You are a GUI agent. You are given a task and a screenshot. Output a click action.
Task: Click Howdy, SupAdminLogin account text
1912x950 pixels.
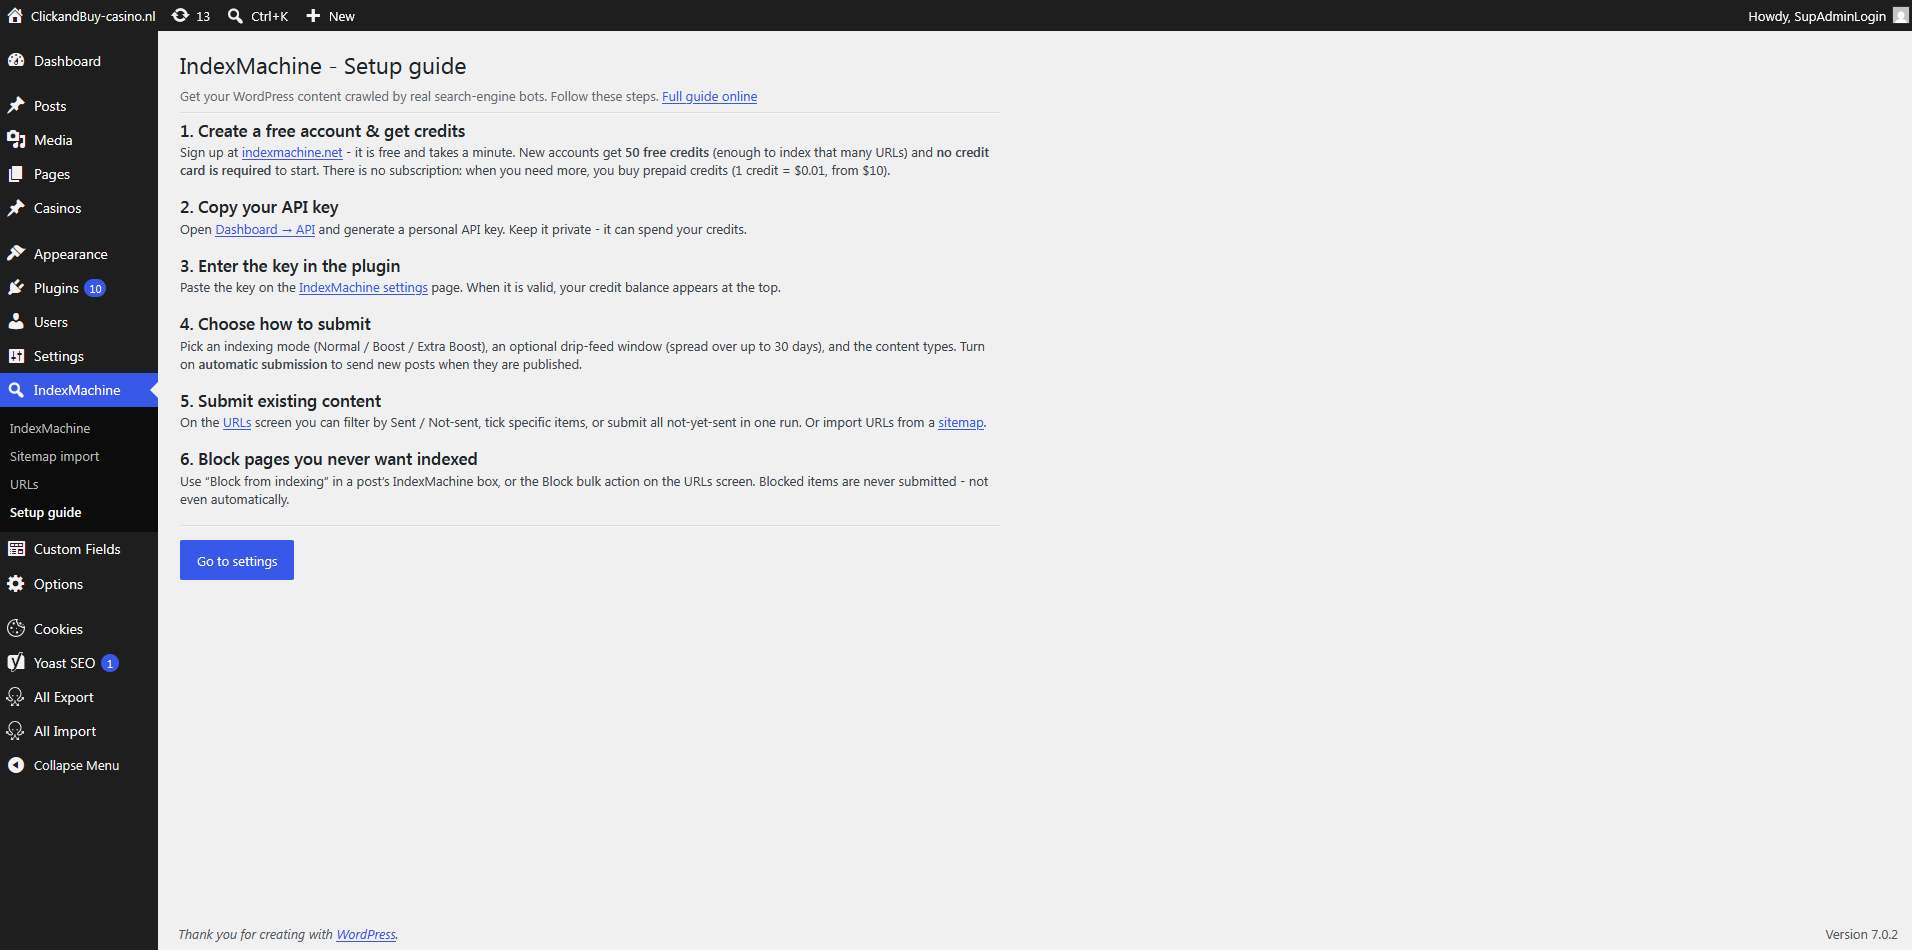click(1817, 16)
